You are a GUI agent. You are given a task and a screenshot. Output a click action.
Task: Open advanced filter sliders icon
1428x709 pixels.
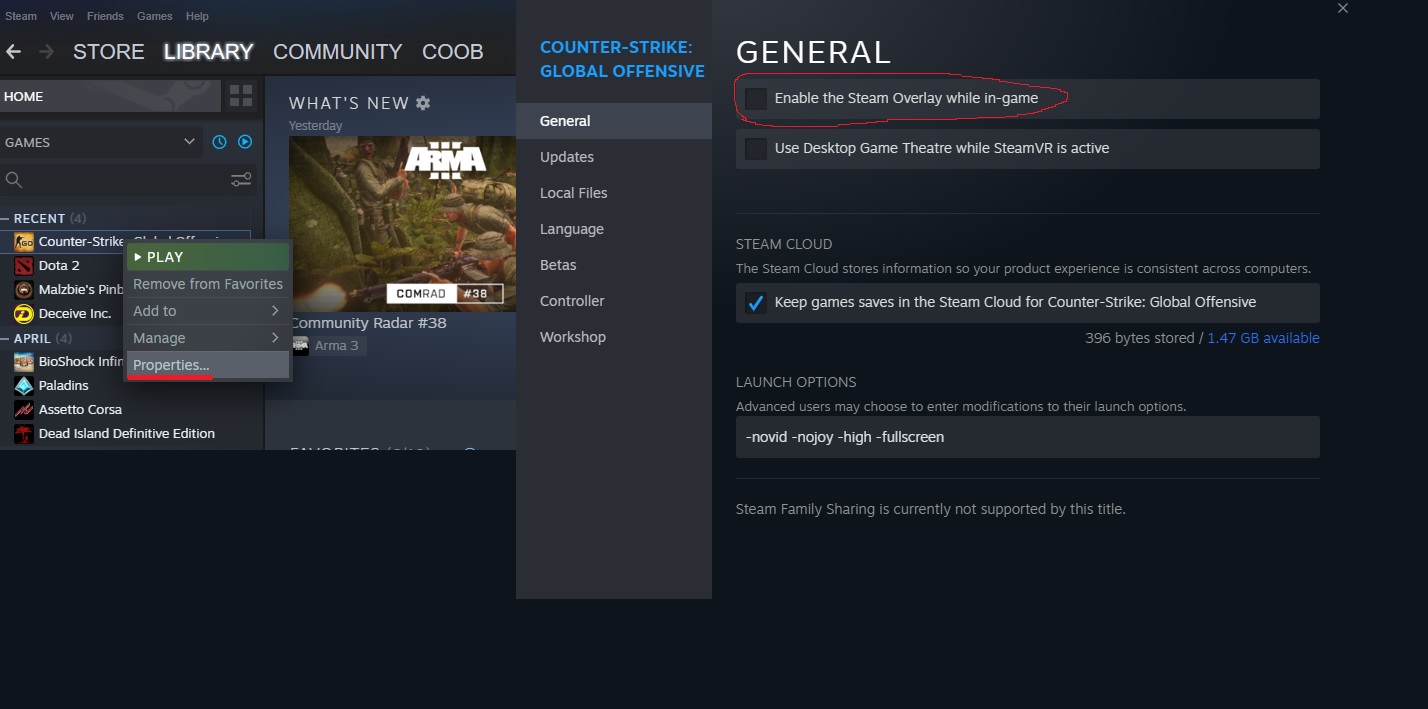241,180
